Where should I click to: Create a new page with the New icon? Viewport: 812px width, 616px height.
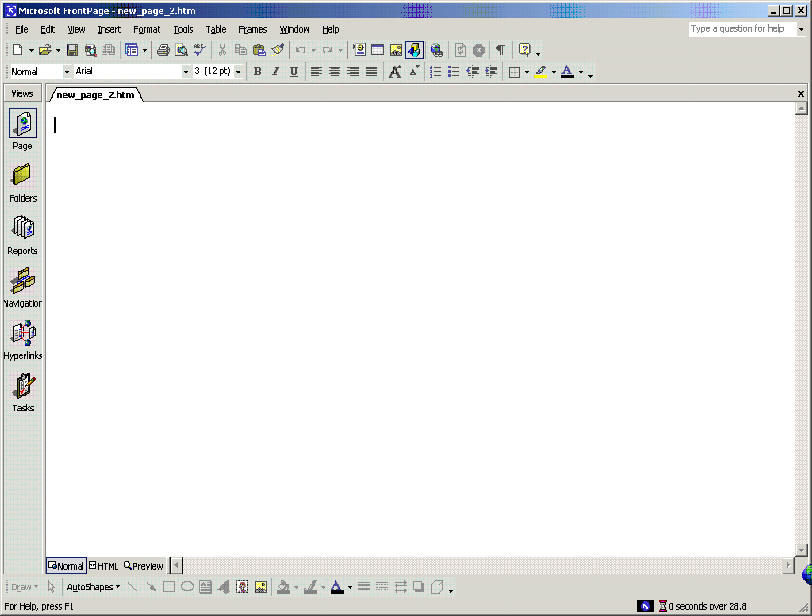click(x=18, y=50)
